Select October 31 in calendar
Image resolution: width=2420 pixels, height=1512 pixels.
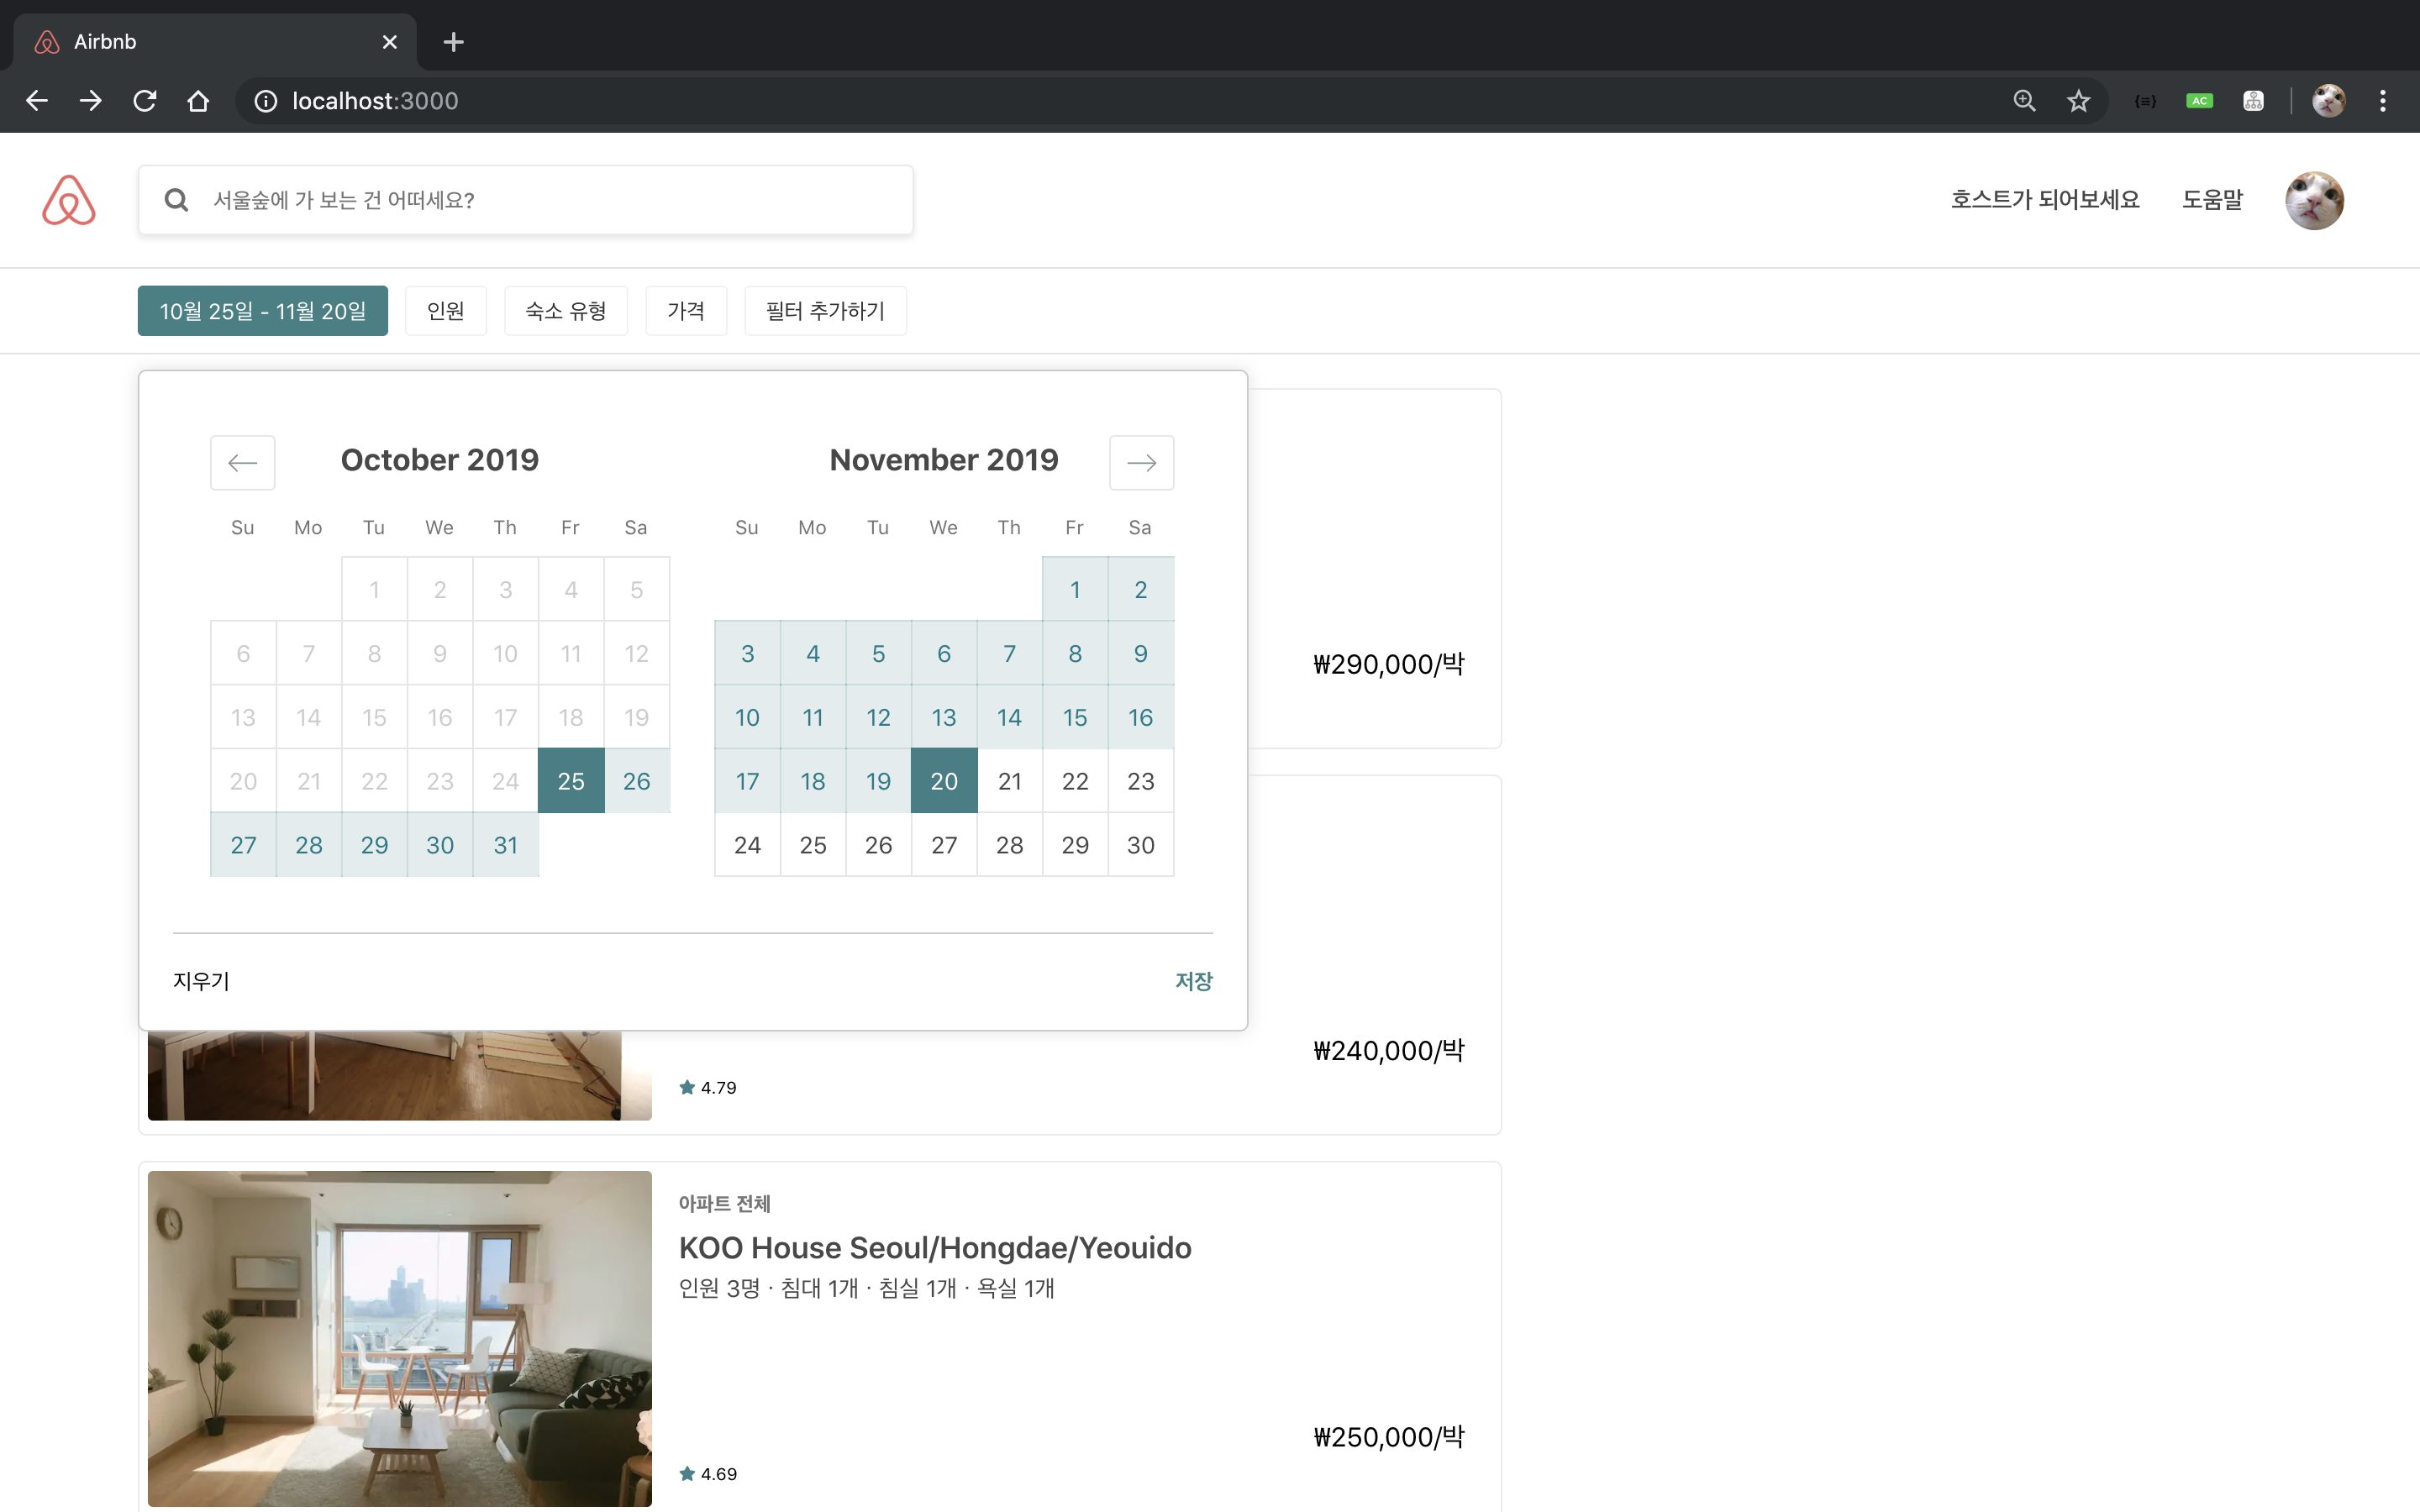(505, 845)
